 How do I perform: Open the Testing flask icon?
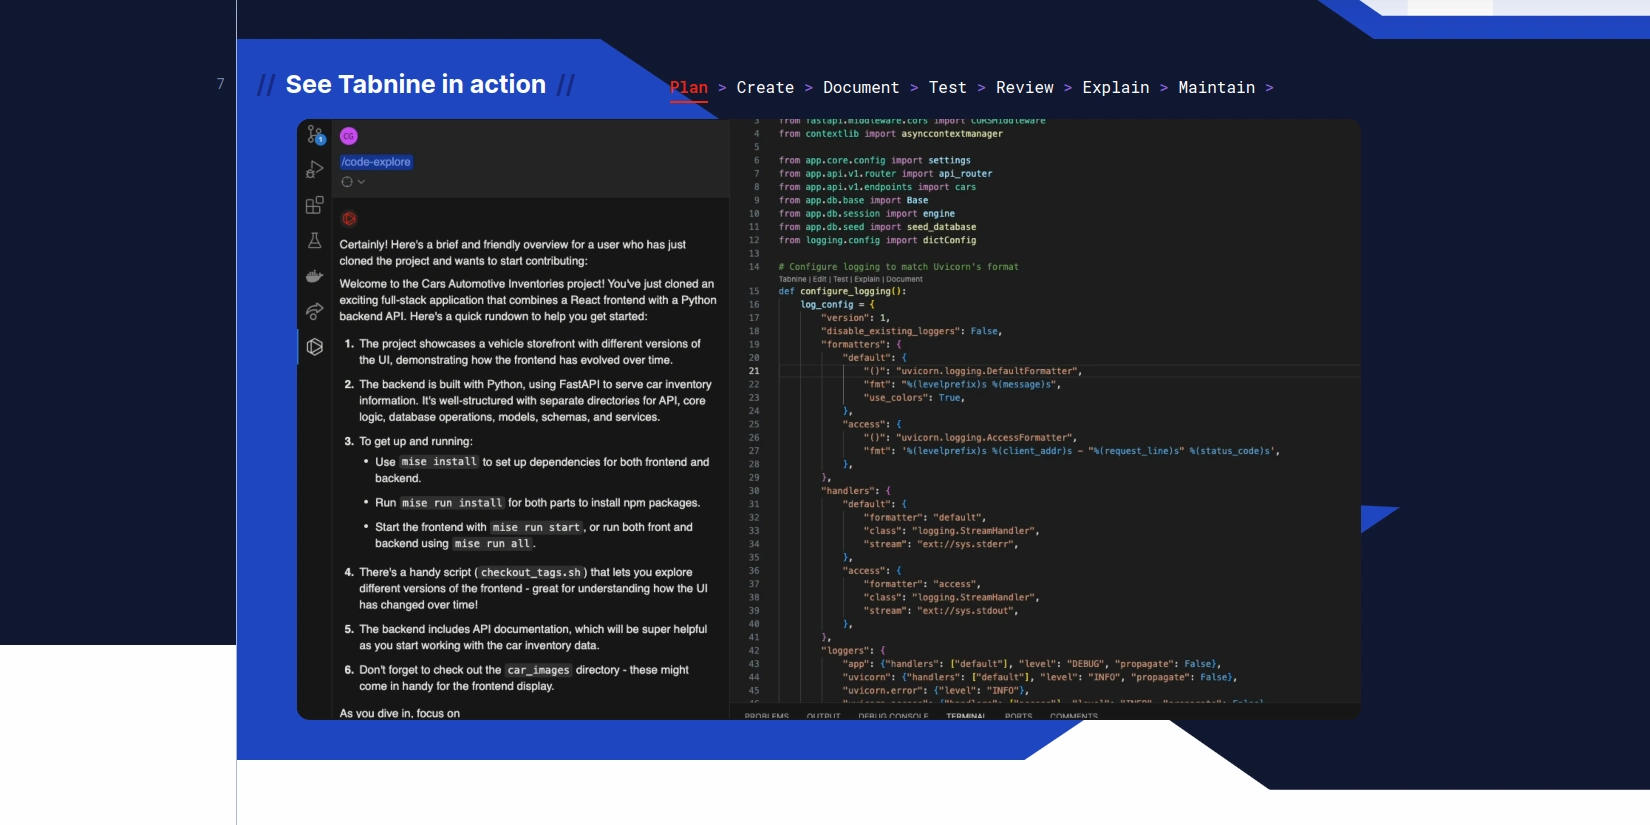click(315, 241)
